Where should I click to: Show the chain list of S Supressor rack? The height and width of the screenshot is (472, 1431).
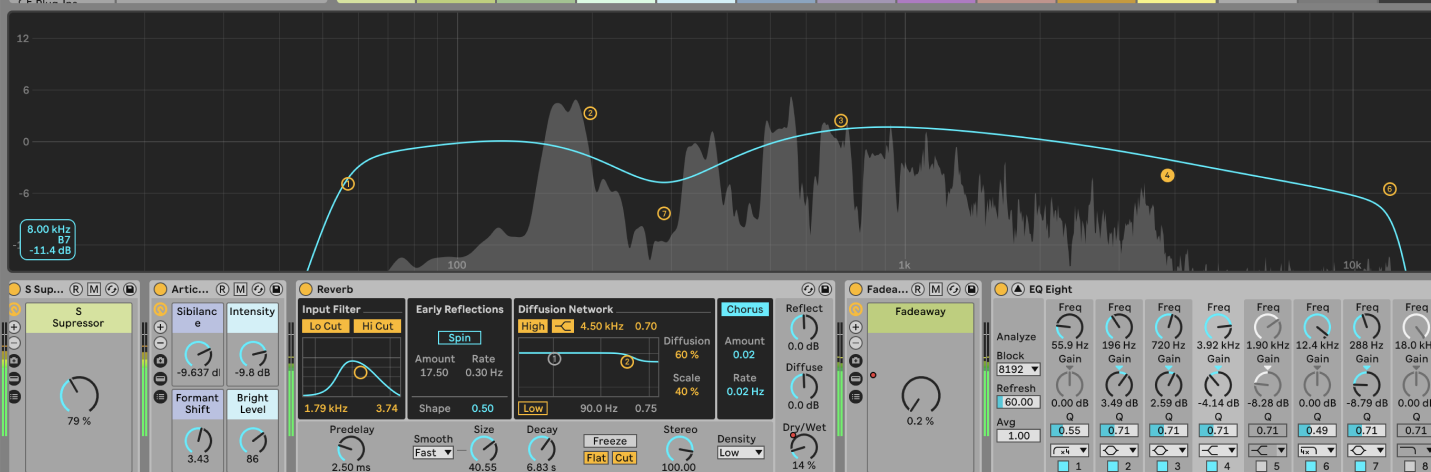tap(14, 397)
